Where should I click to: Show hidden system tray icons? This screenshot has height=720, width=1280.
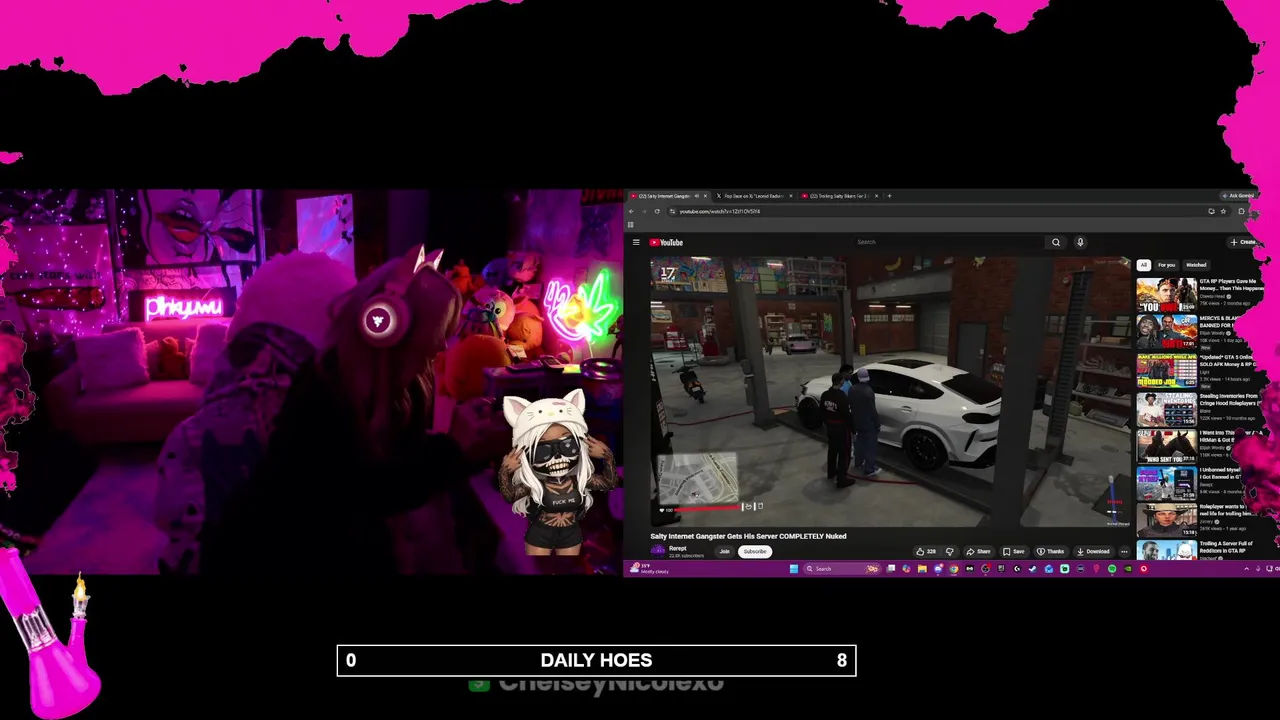click(1246, 569)
